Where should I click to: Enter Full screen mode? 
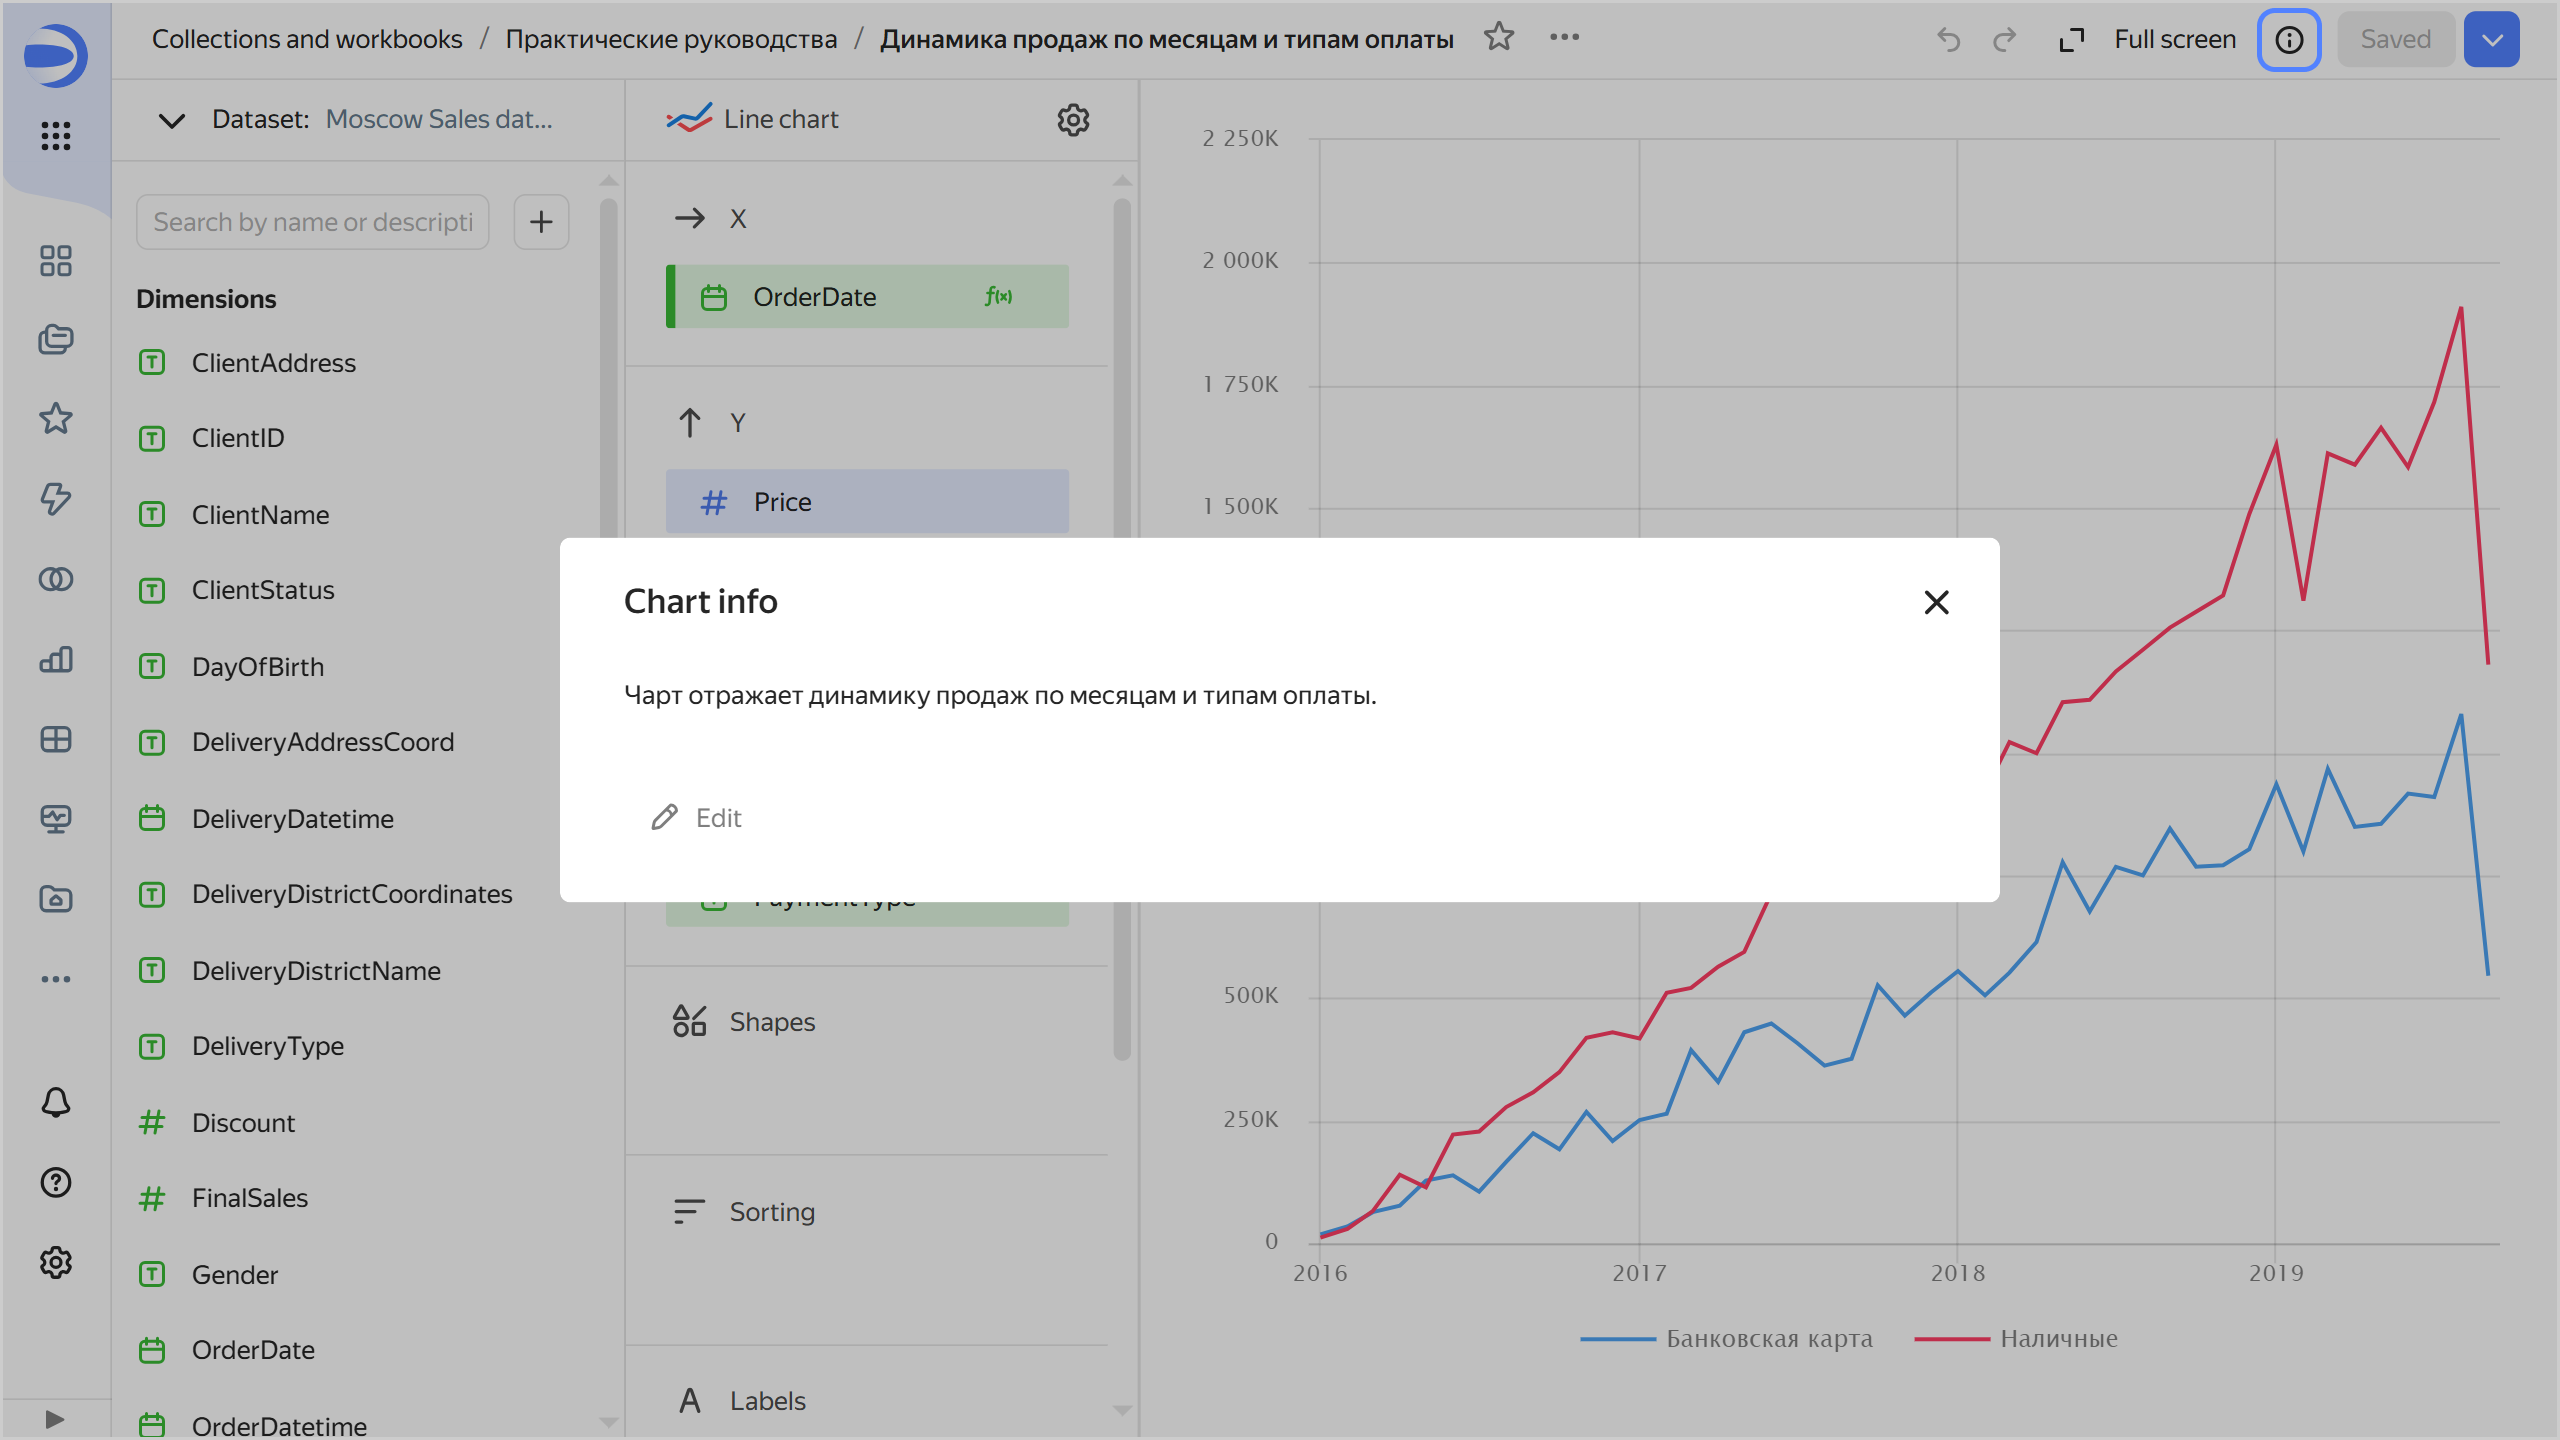(x=2148, y=40)
